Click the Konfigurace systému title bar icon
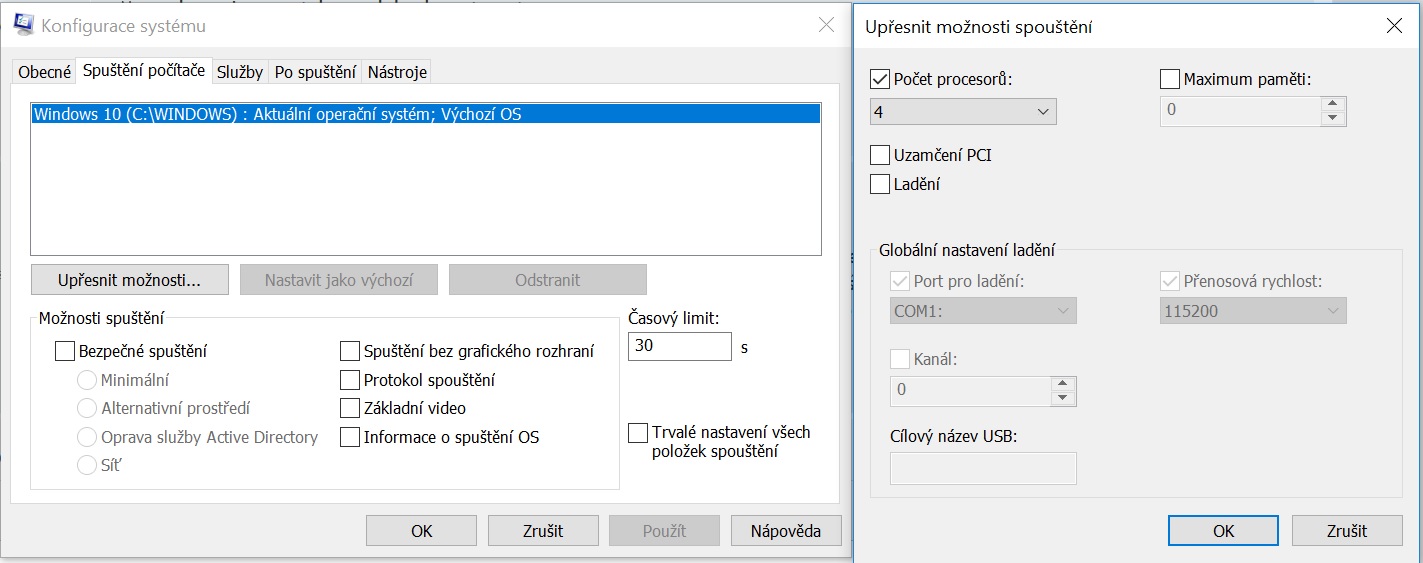This screenshot has width=1423, height=563. point(23,26)
